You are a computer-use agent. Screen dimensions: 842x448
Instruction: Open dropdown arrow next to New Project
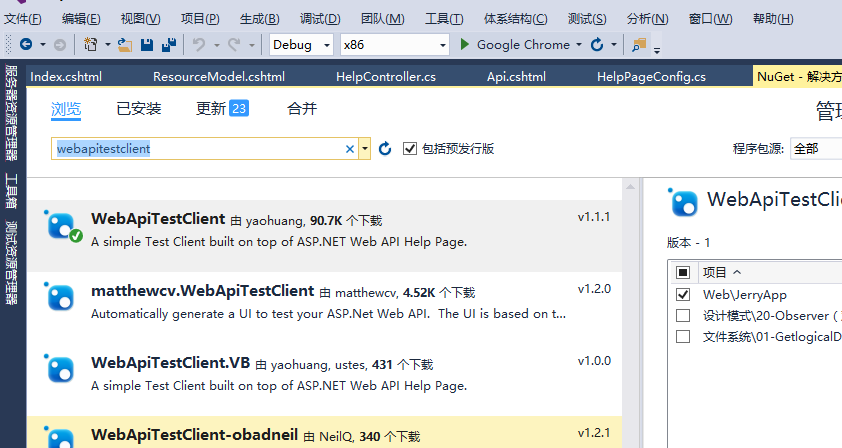(107, 45)
